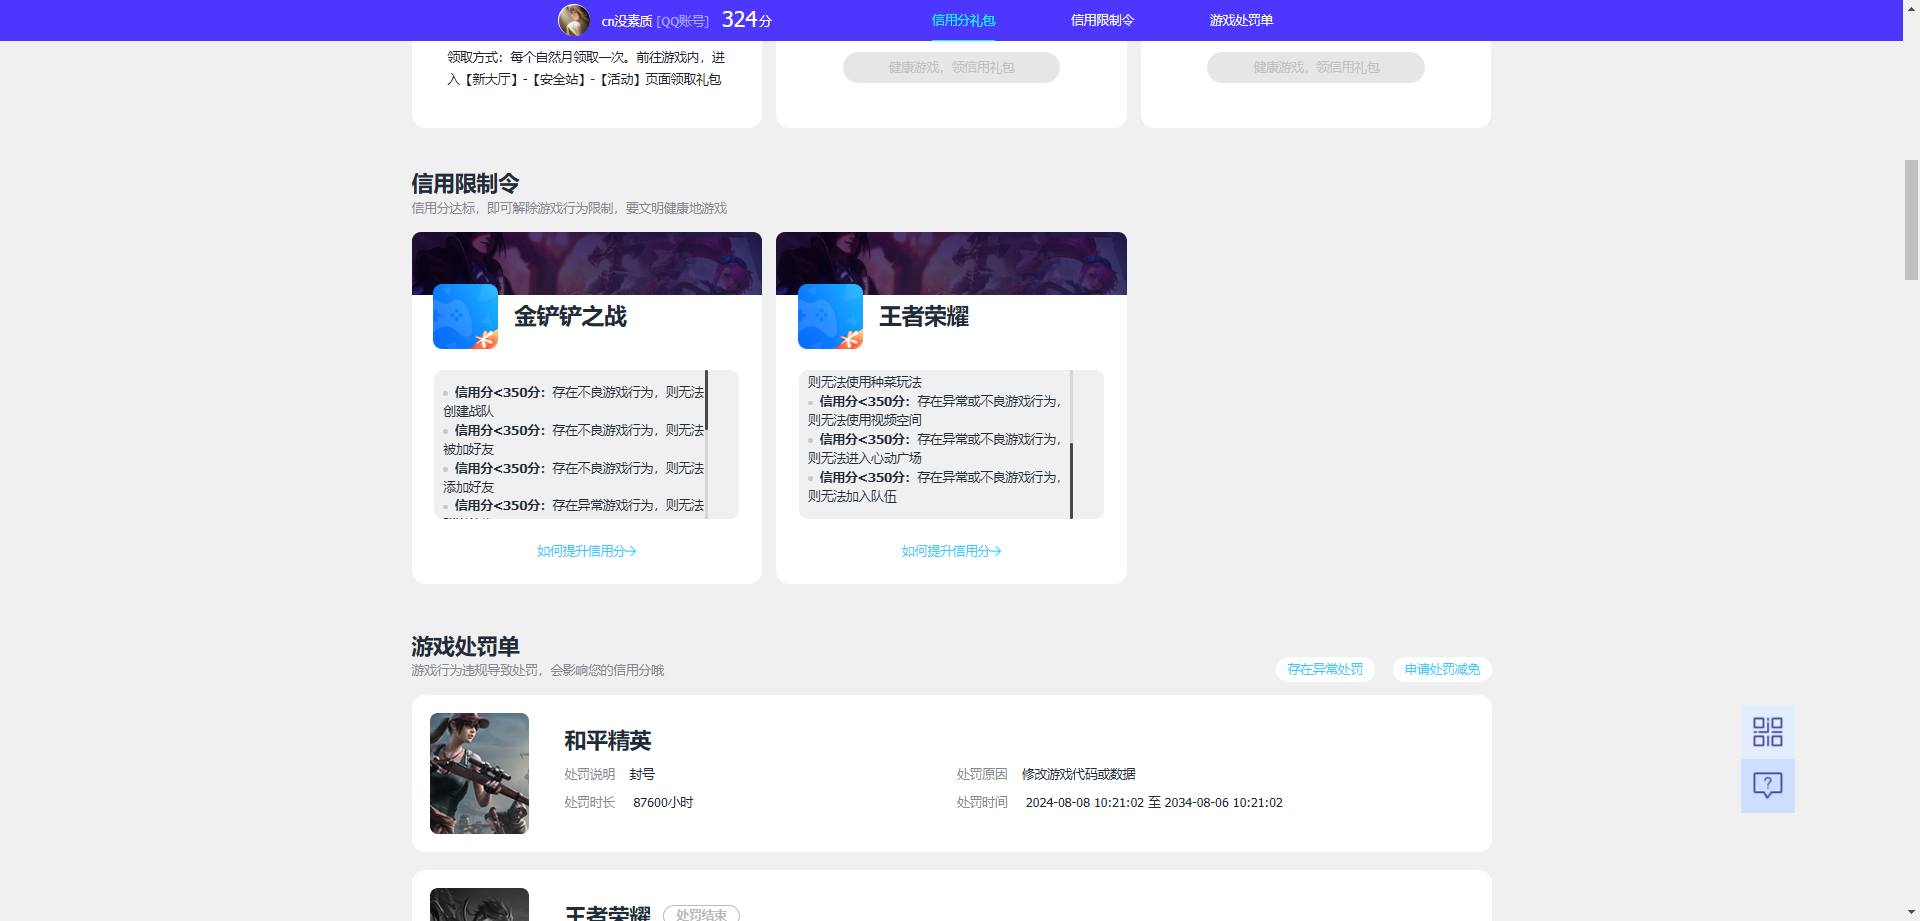Open 如何提升信用分 link under 金铲铲之战
The image size is (1920, 921).
click(586, 551)
